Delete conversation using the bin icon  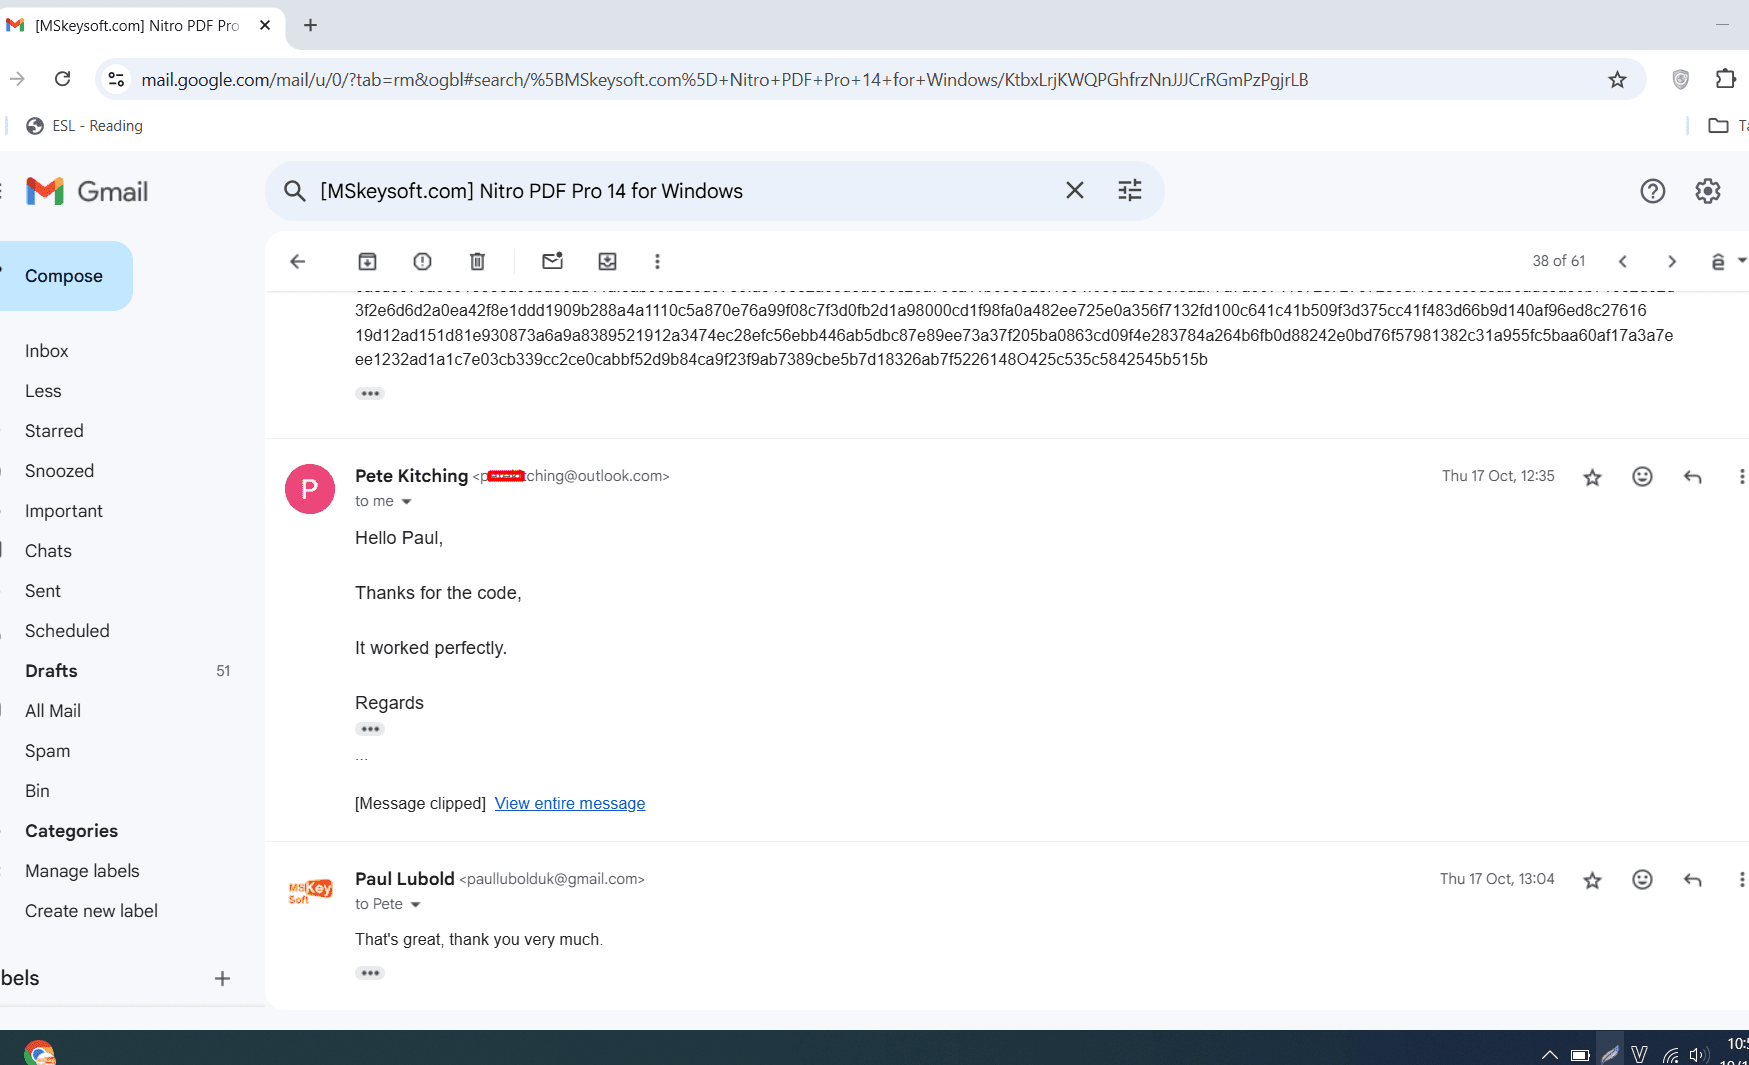pos(477,262)
